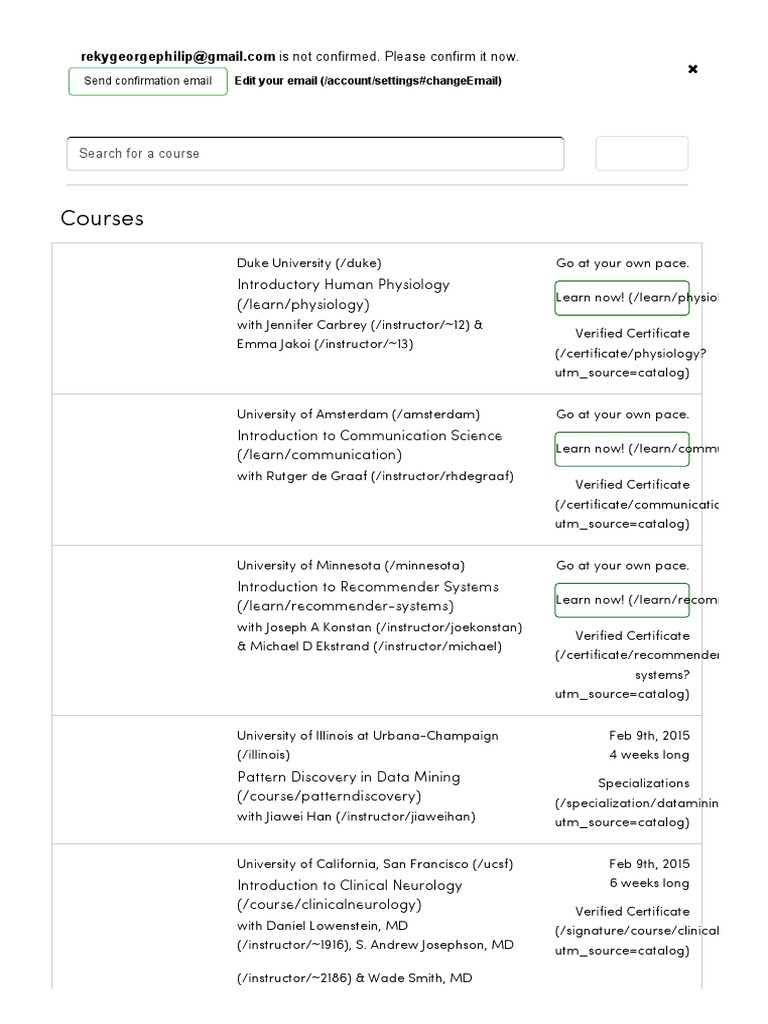Click Send confirmation email button
The width and height of the screenshot is (768, 1024).
click(148, 81)
